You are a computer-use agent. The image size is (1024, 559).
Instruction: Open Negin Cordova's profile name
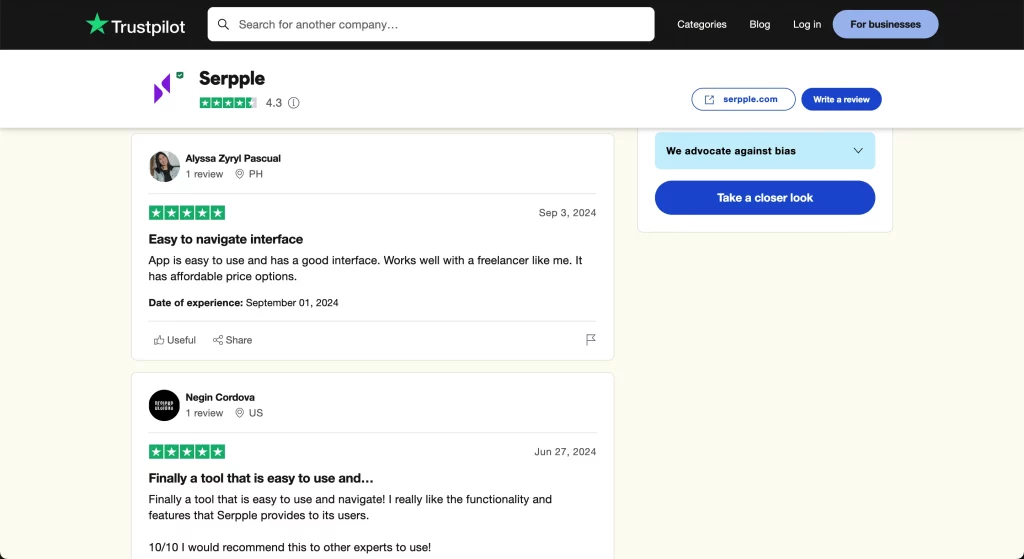[x=220, y=397]
